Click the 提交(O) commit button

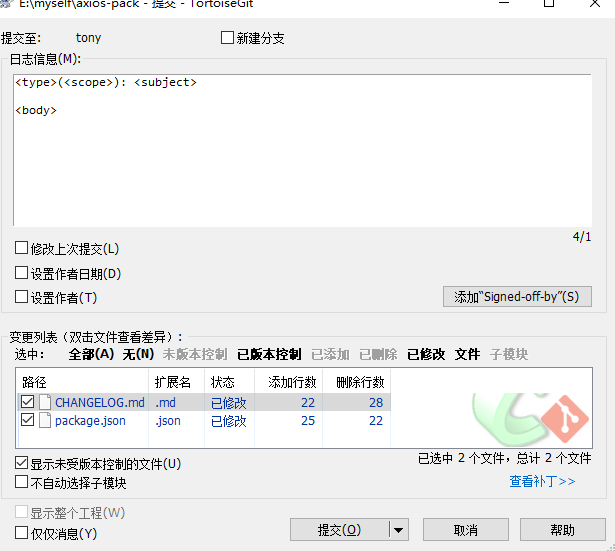click(339, 530)
